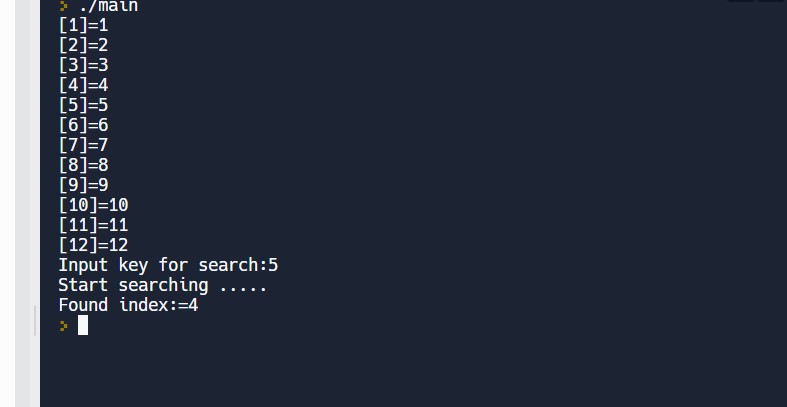Click the output line [1]=1
Viewport: 787px width, 407px height.
(x=83, y=25)
